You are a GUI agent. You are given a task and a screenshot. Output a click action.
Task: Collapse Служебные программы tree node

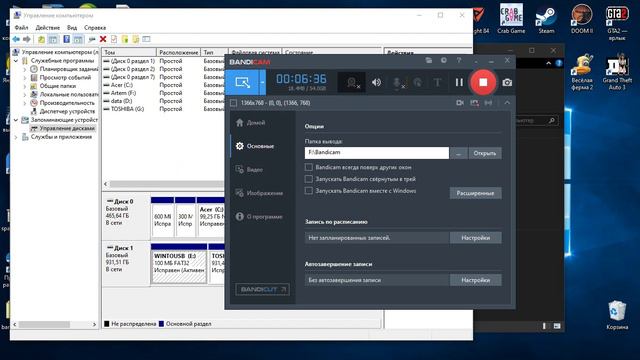pyautogui.click(x=16, y=61)
